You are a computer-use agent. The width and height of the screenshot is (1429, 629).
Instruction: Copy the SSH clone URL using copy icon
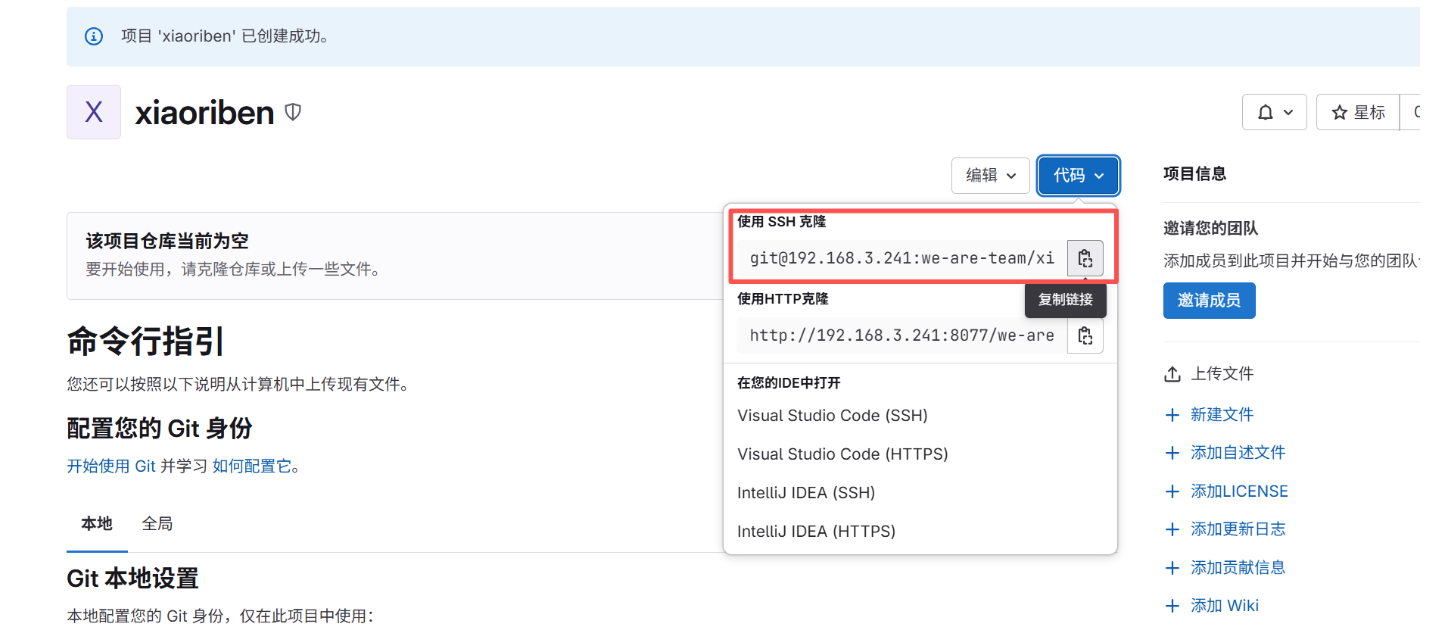tap(1085, 258)
